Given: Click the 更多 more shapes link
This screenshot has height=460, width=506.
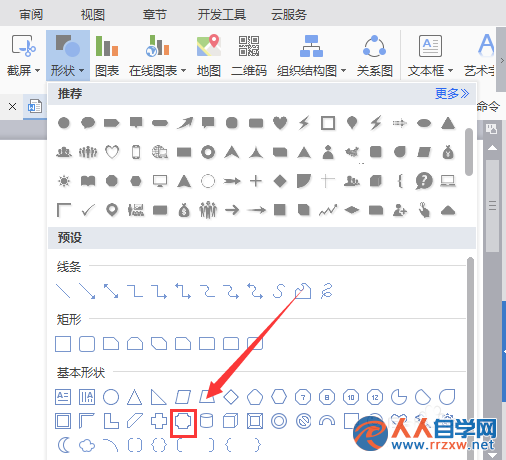Looking at the screenshot, I should tap(452, 94).
